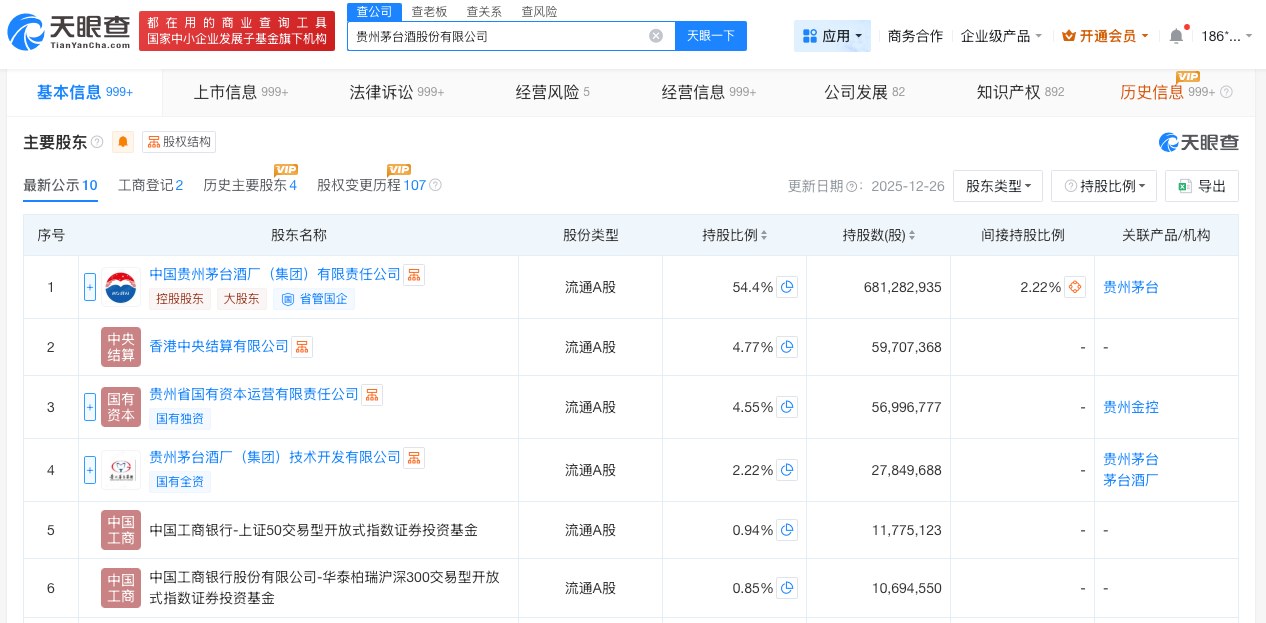Open notifications via the bell icon top right

tap(1176, 36)
